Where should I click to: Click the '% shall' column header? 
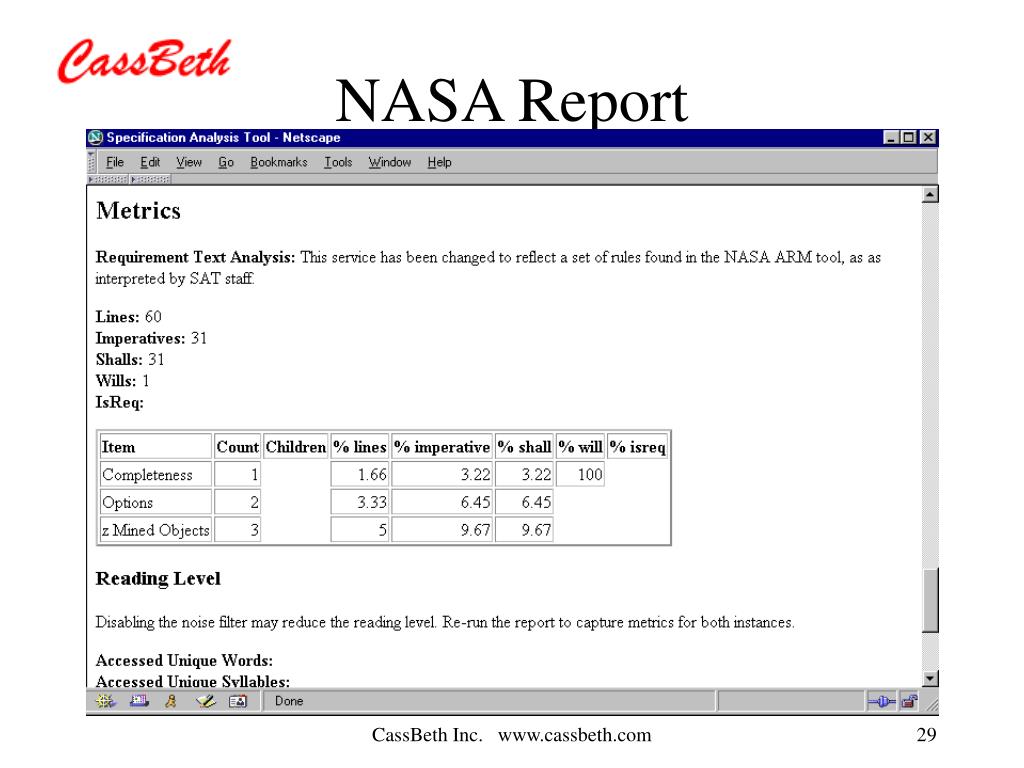pos(524,447)
